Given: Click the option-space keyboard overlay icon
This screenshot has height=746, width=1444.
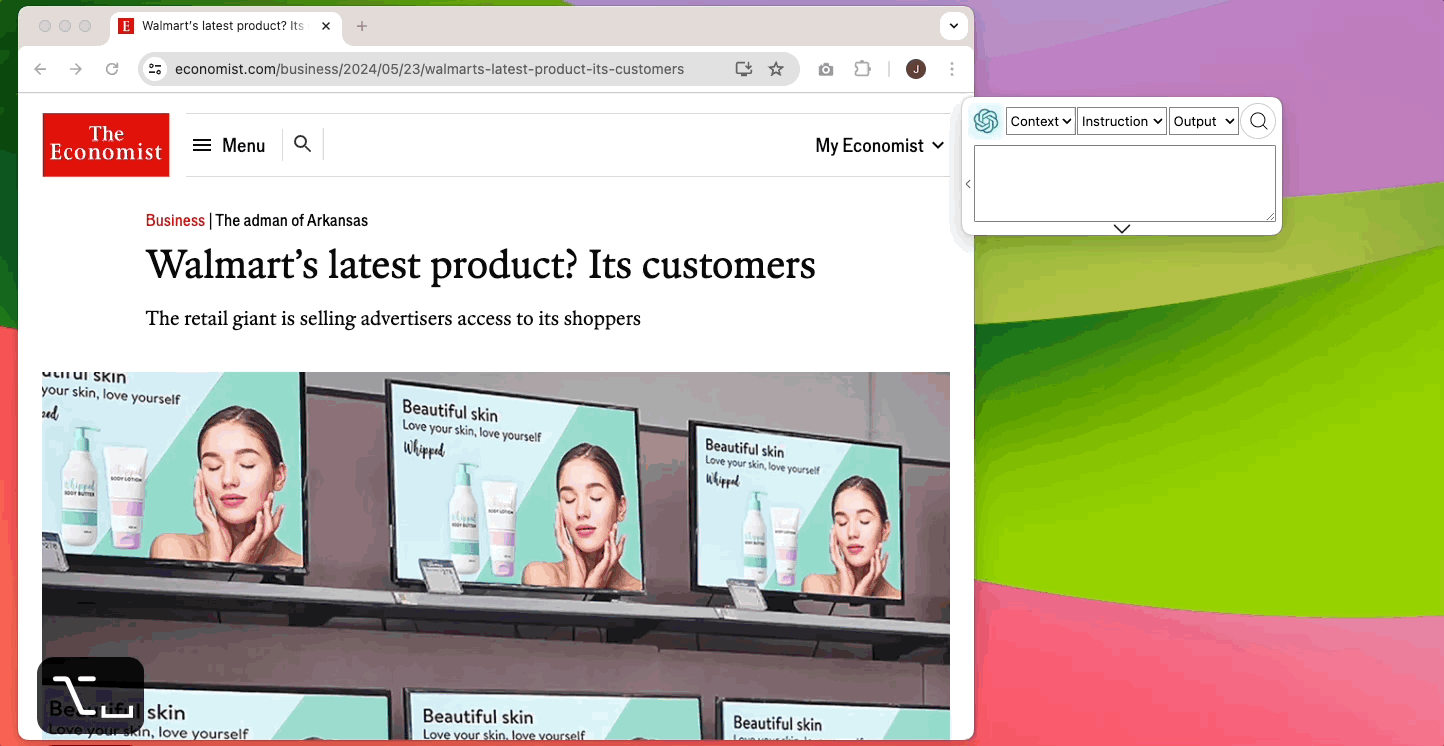Looking at the screenshot, I should pos(91,695).
